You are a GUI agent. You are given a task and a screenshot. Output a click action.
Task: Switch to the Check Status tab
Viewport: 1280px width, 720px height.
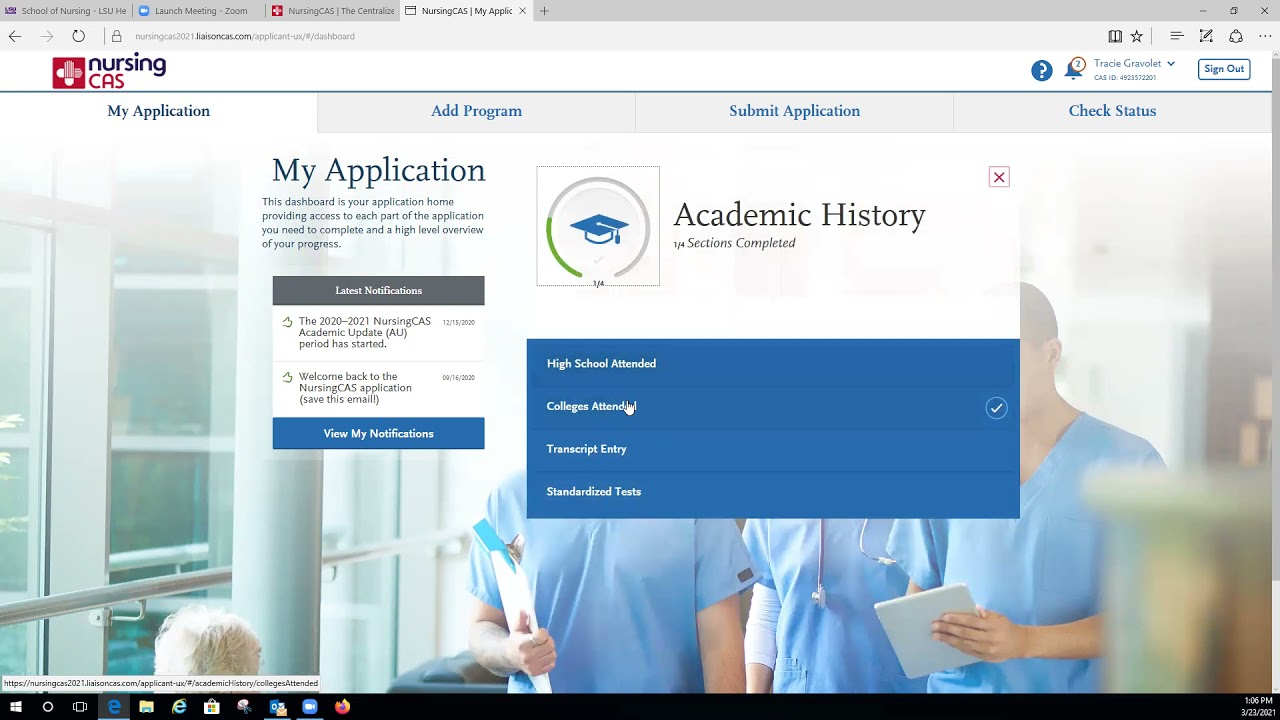pyautogui.click(x=1112, y=111)
